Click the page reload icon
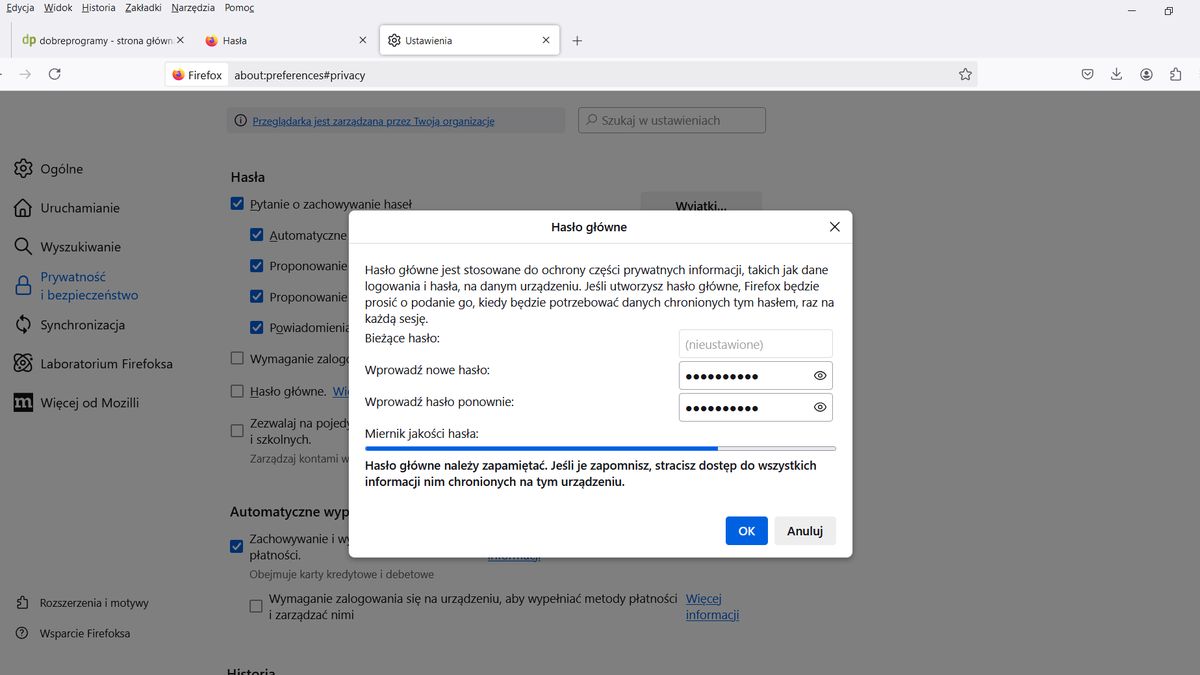 pyautogui.click(x=55, y=74)
